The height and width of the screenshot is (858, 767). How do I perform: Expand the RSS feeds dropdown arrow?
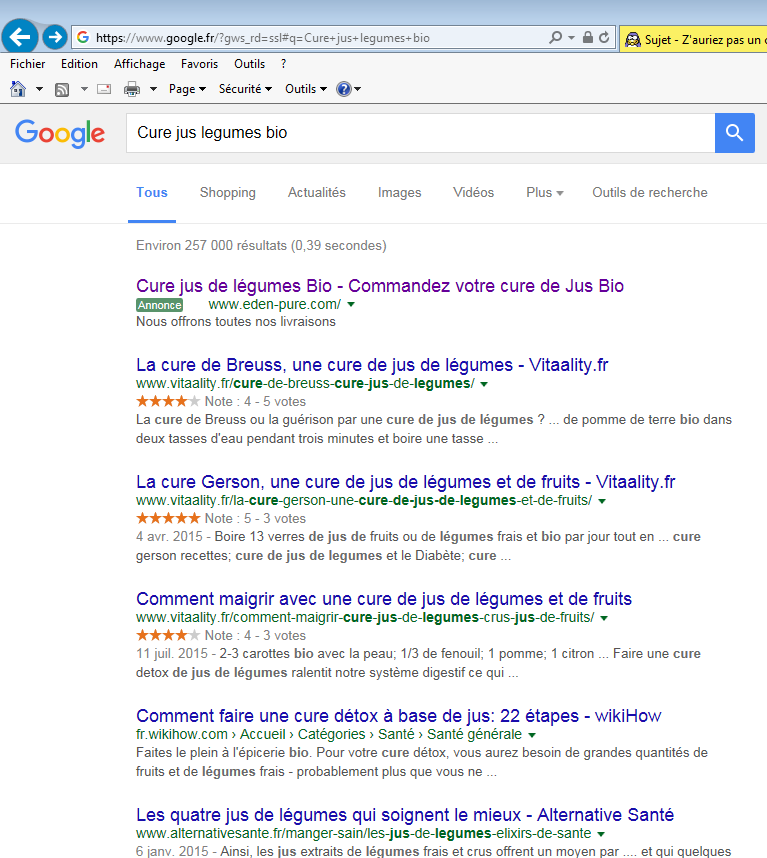[84, 89]
